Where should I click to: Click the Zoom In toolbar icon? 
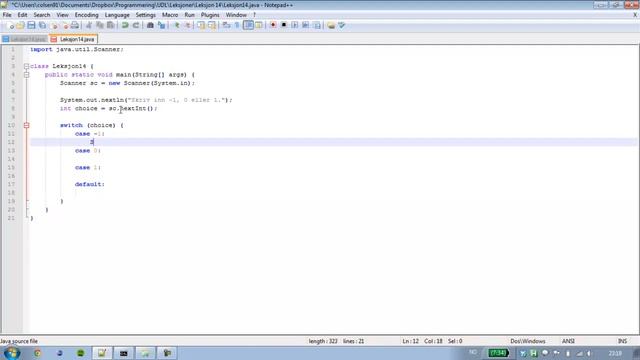[x=176, y=25]
